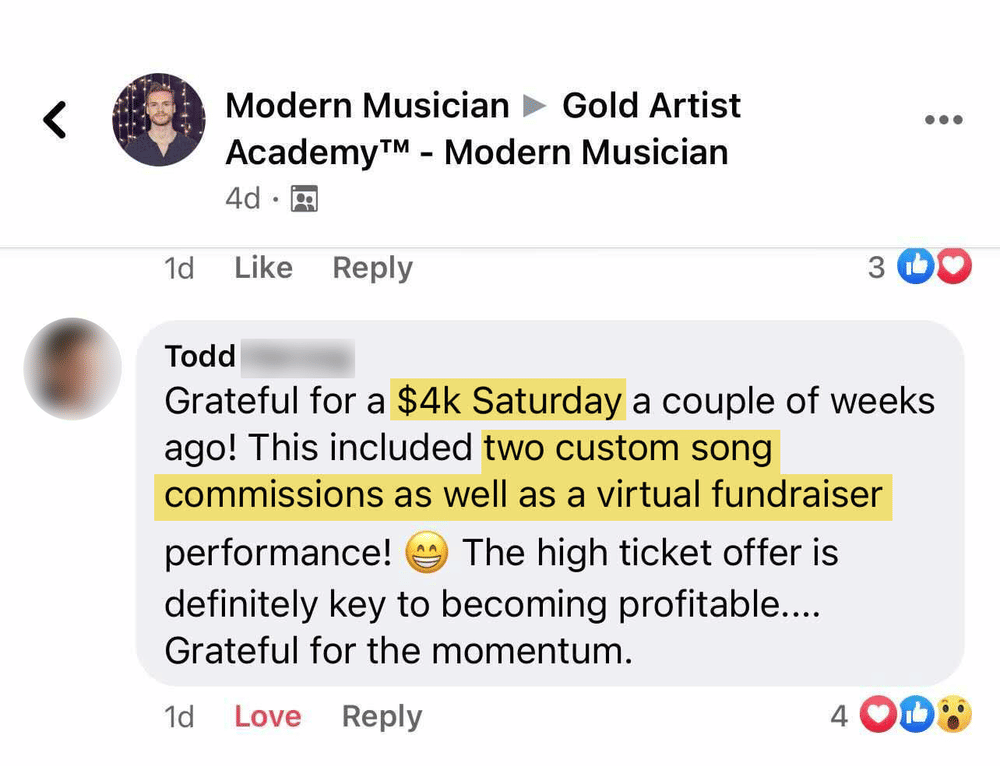Open the Modern Musician page name link
The image size is (1000, 766).
[367, 106]
